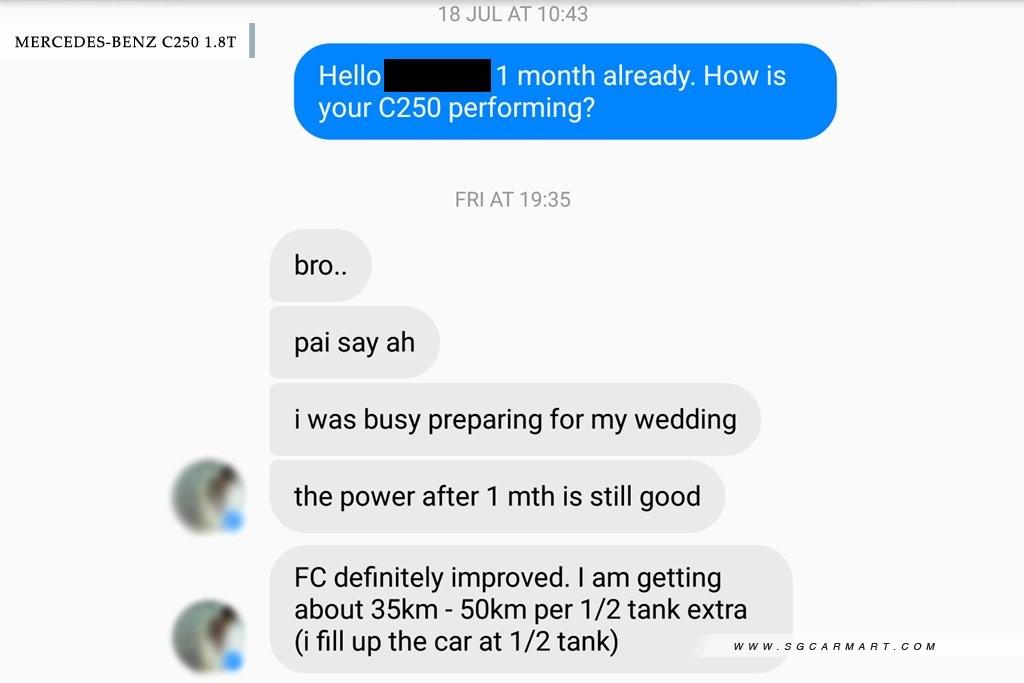
Task: Open the www.sgcarmart.com watermark link
Action: coord(835,646)
